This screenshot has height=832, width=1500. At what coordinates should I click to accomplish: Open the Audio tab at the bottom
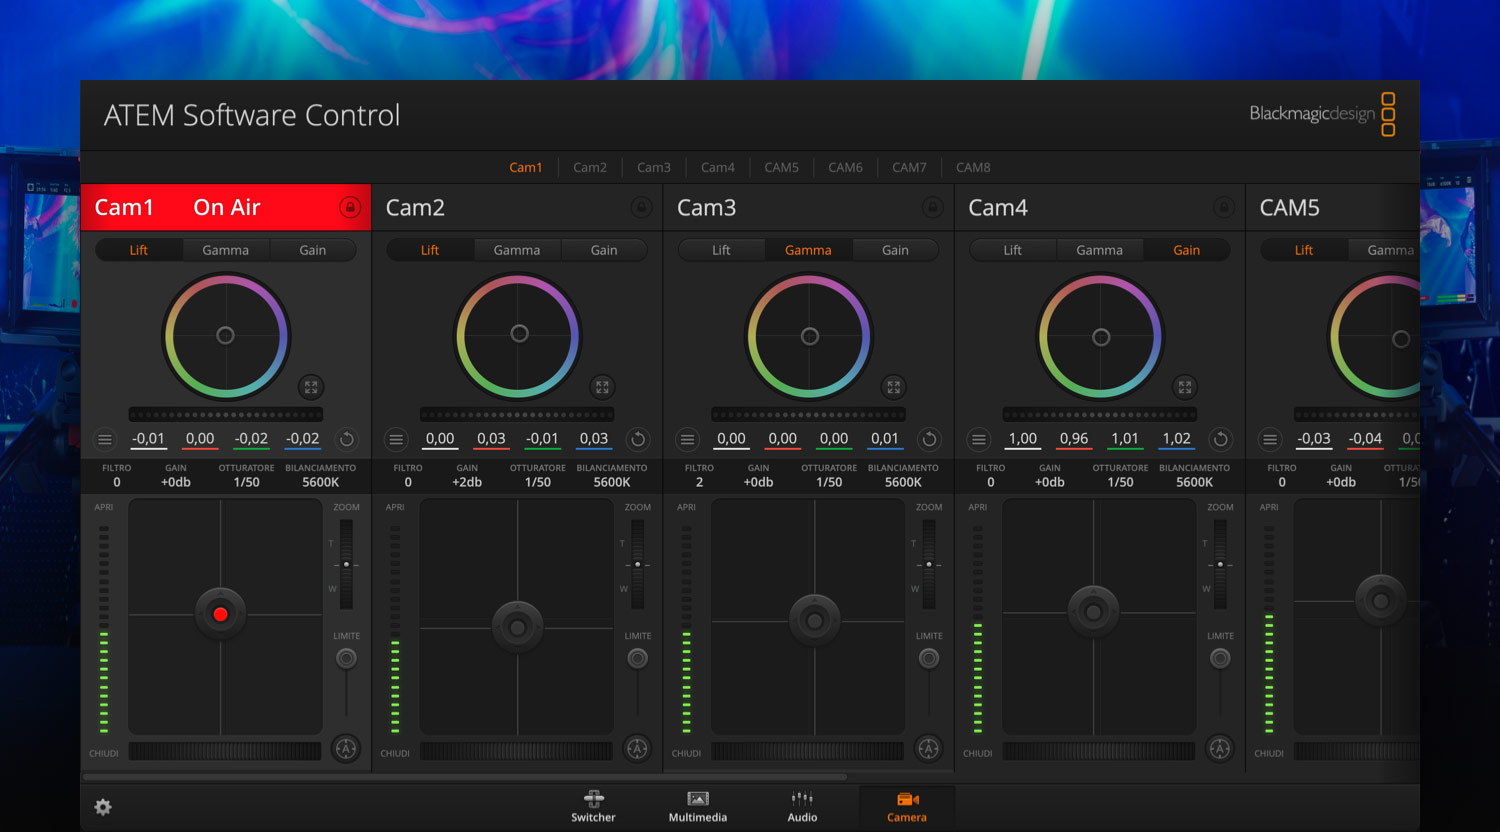coord(801,806)
